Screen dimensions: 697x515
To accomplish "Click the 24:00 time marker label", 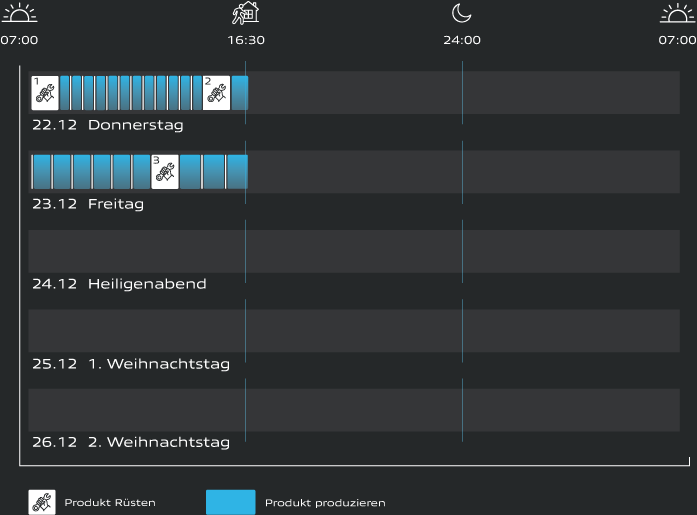I will (462, 40).
